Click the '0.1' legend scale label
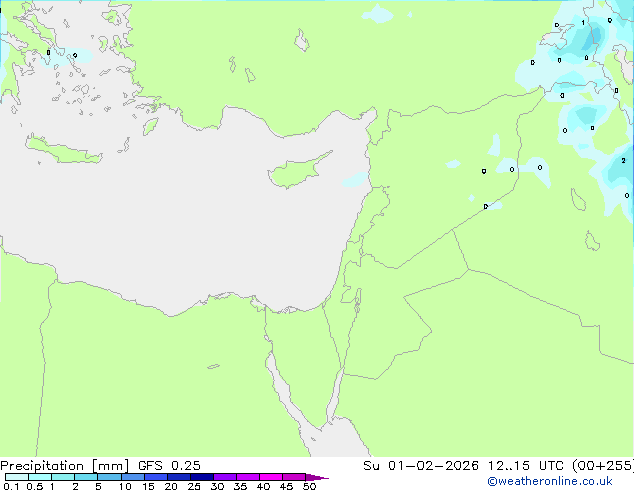Screen dimensions: 634x490 11,486
